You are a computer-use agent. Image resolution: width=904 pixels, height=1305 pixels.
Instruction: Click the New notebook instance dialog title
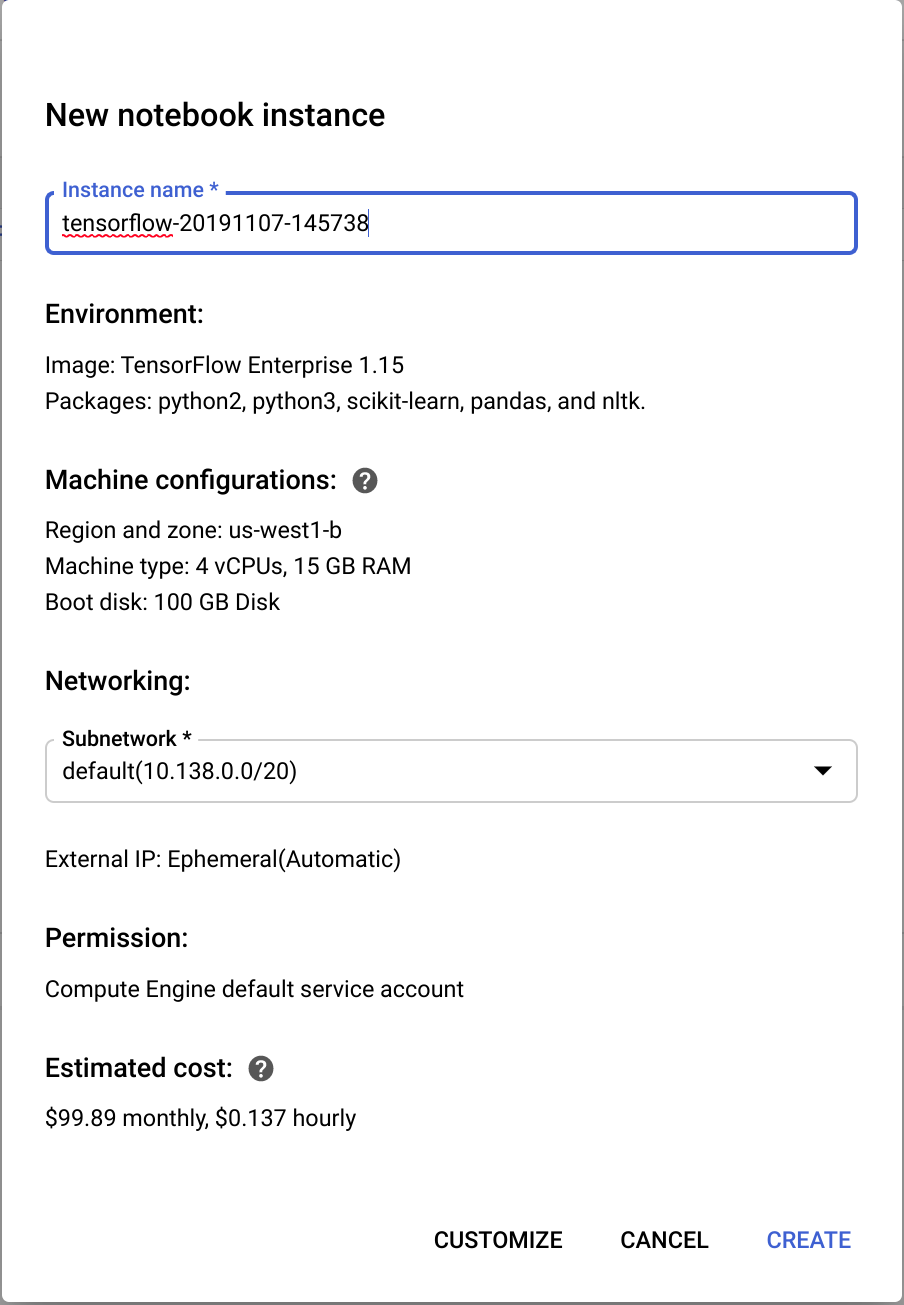click(214, 115)
